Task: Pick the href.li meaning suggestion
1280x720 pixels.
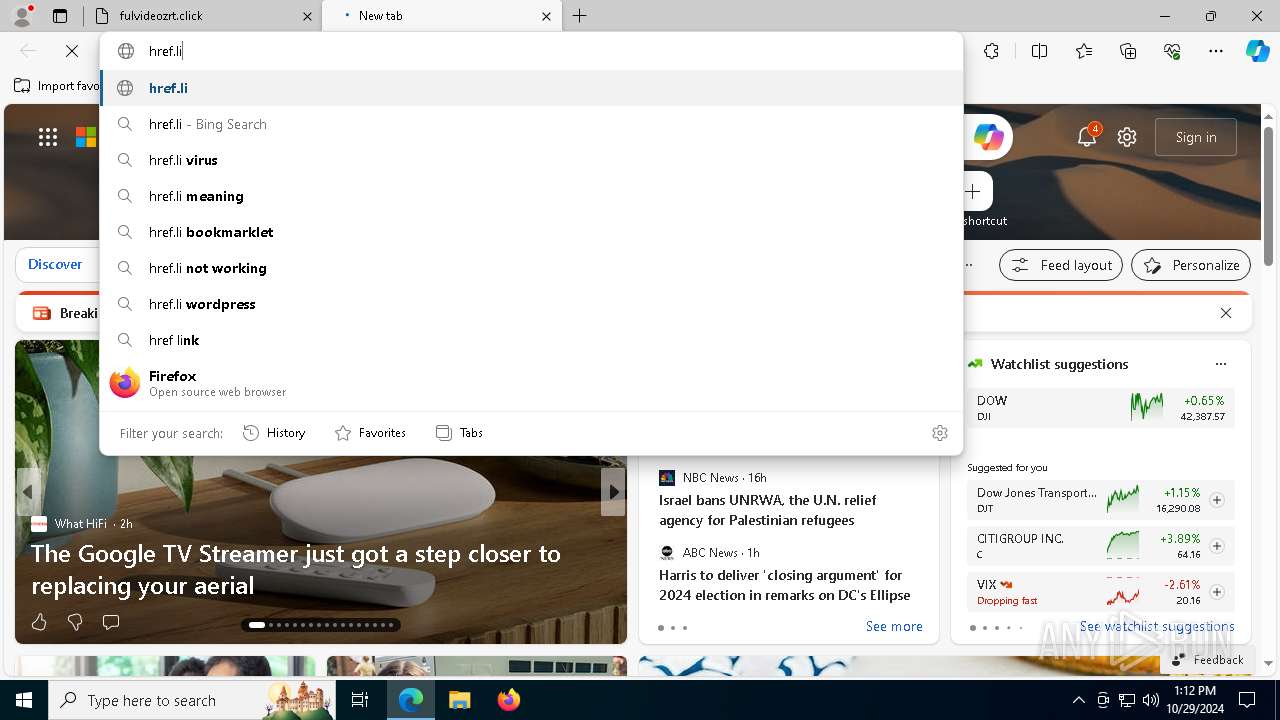Action: [531, 196]
